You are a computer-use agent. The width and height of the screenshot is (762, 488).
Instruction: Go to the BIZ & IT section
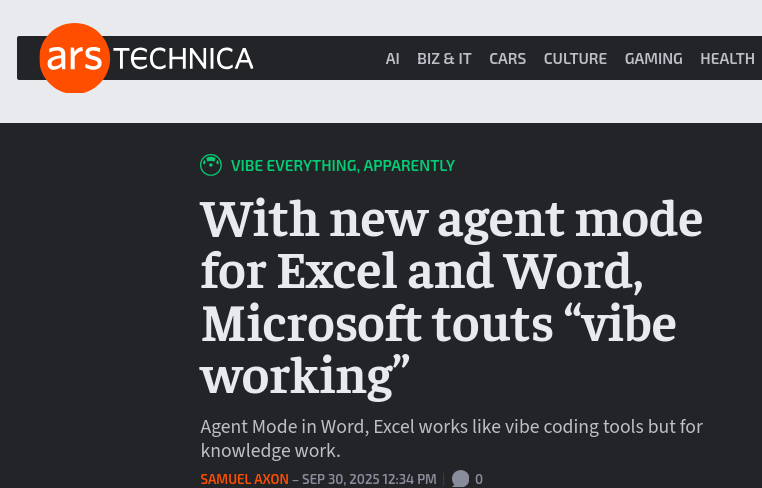coord(444,59)
